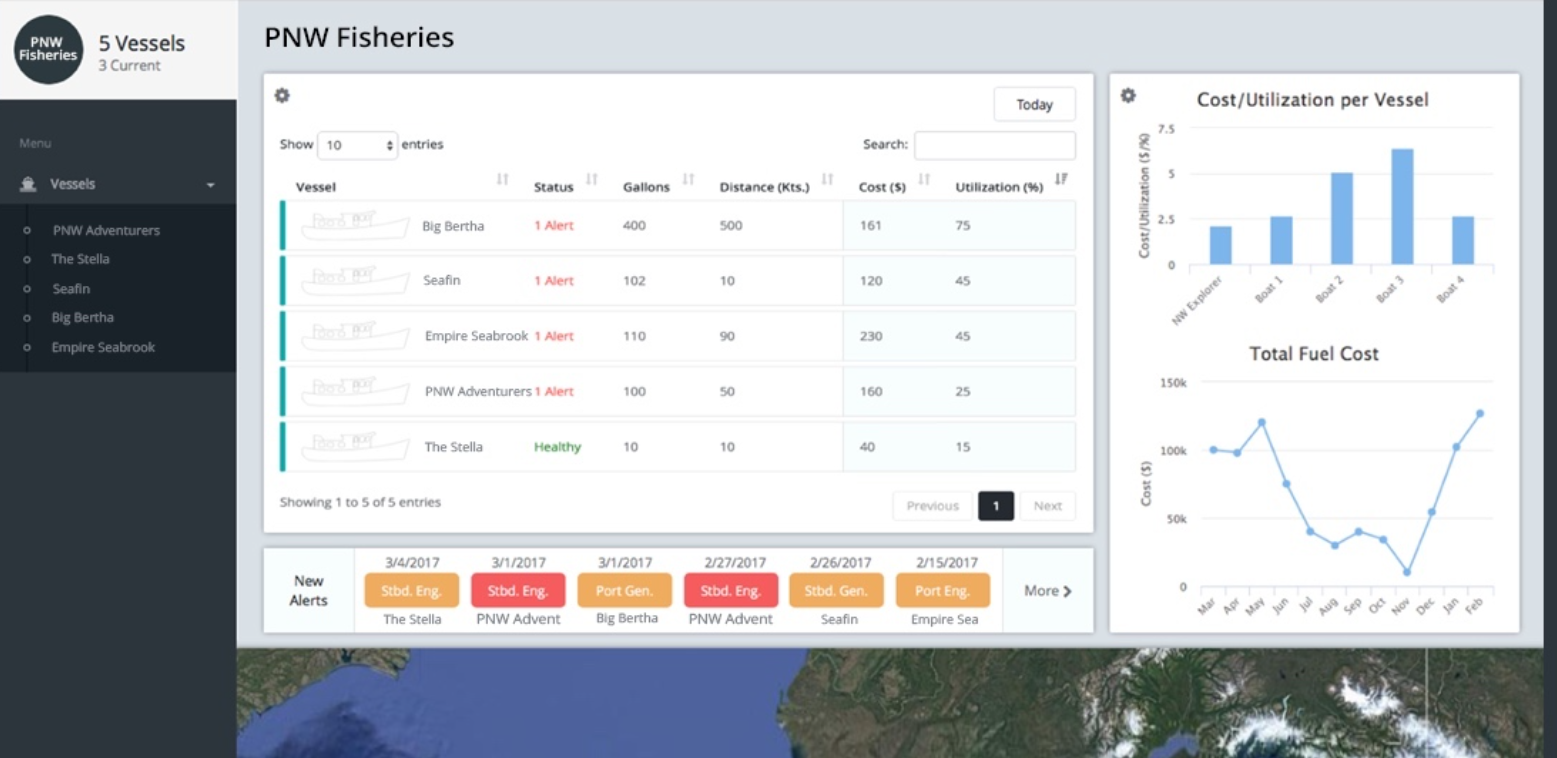
Task: Click the gear icon in vessel table panel
Action: (282, 96)
